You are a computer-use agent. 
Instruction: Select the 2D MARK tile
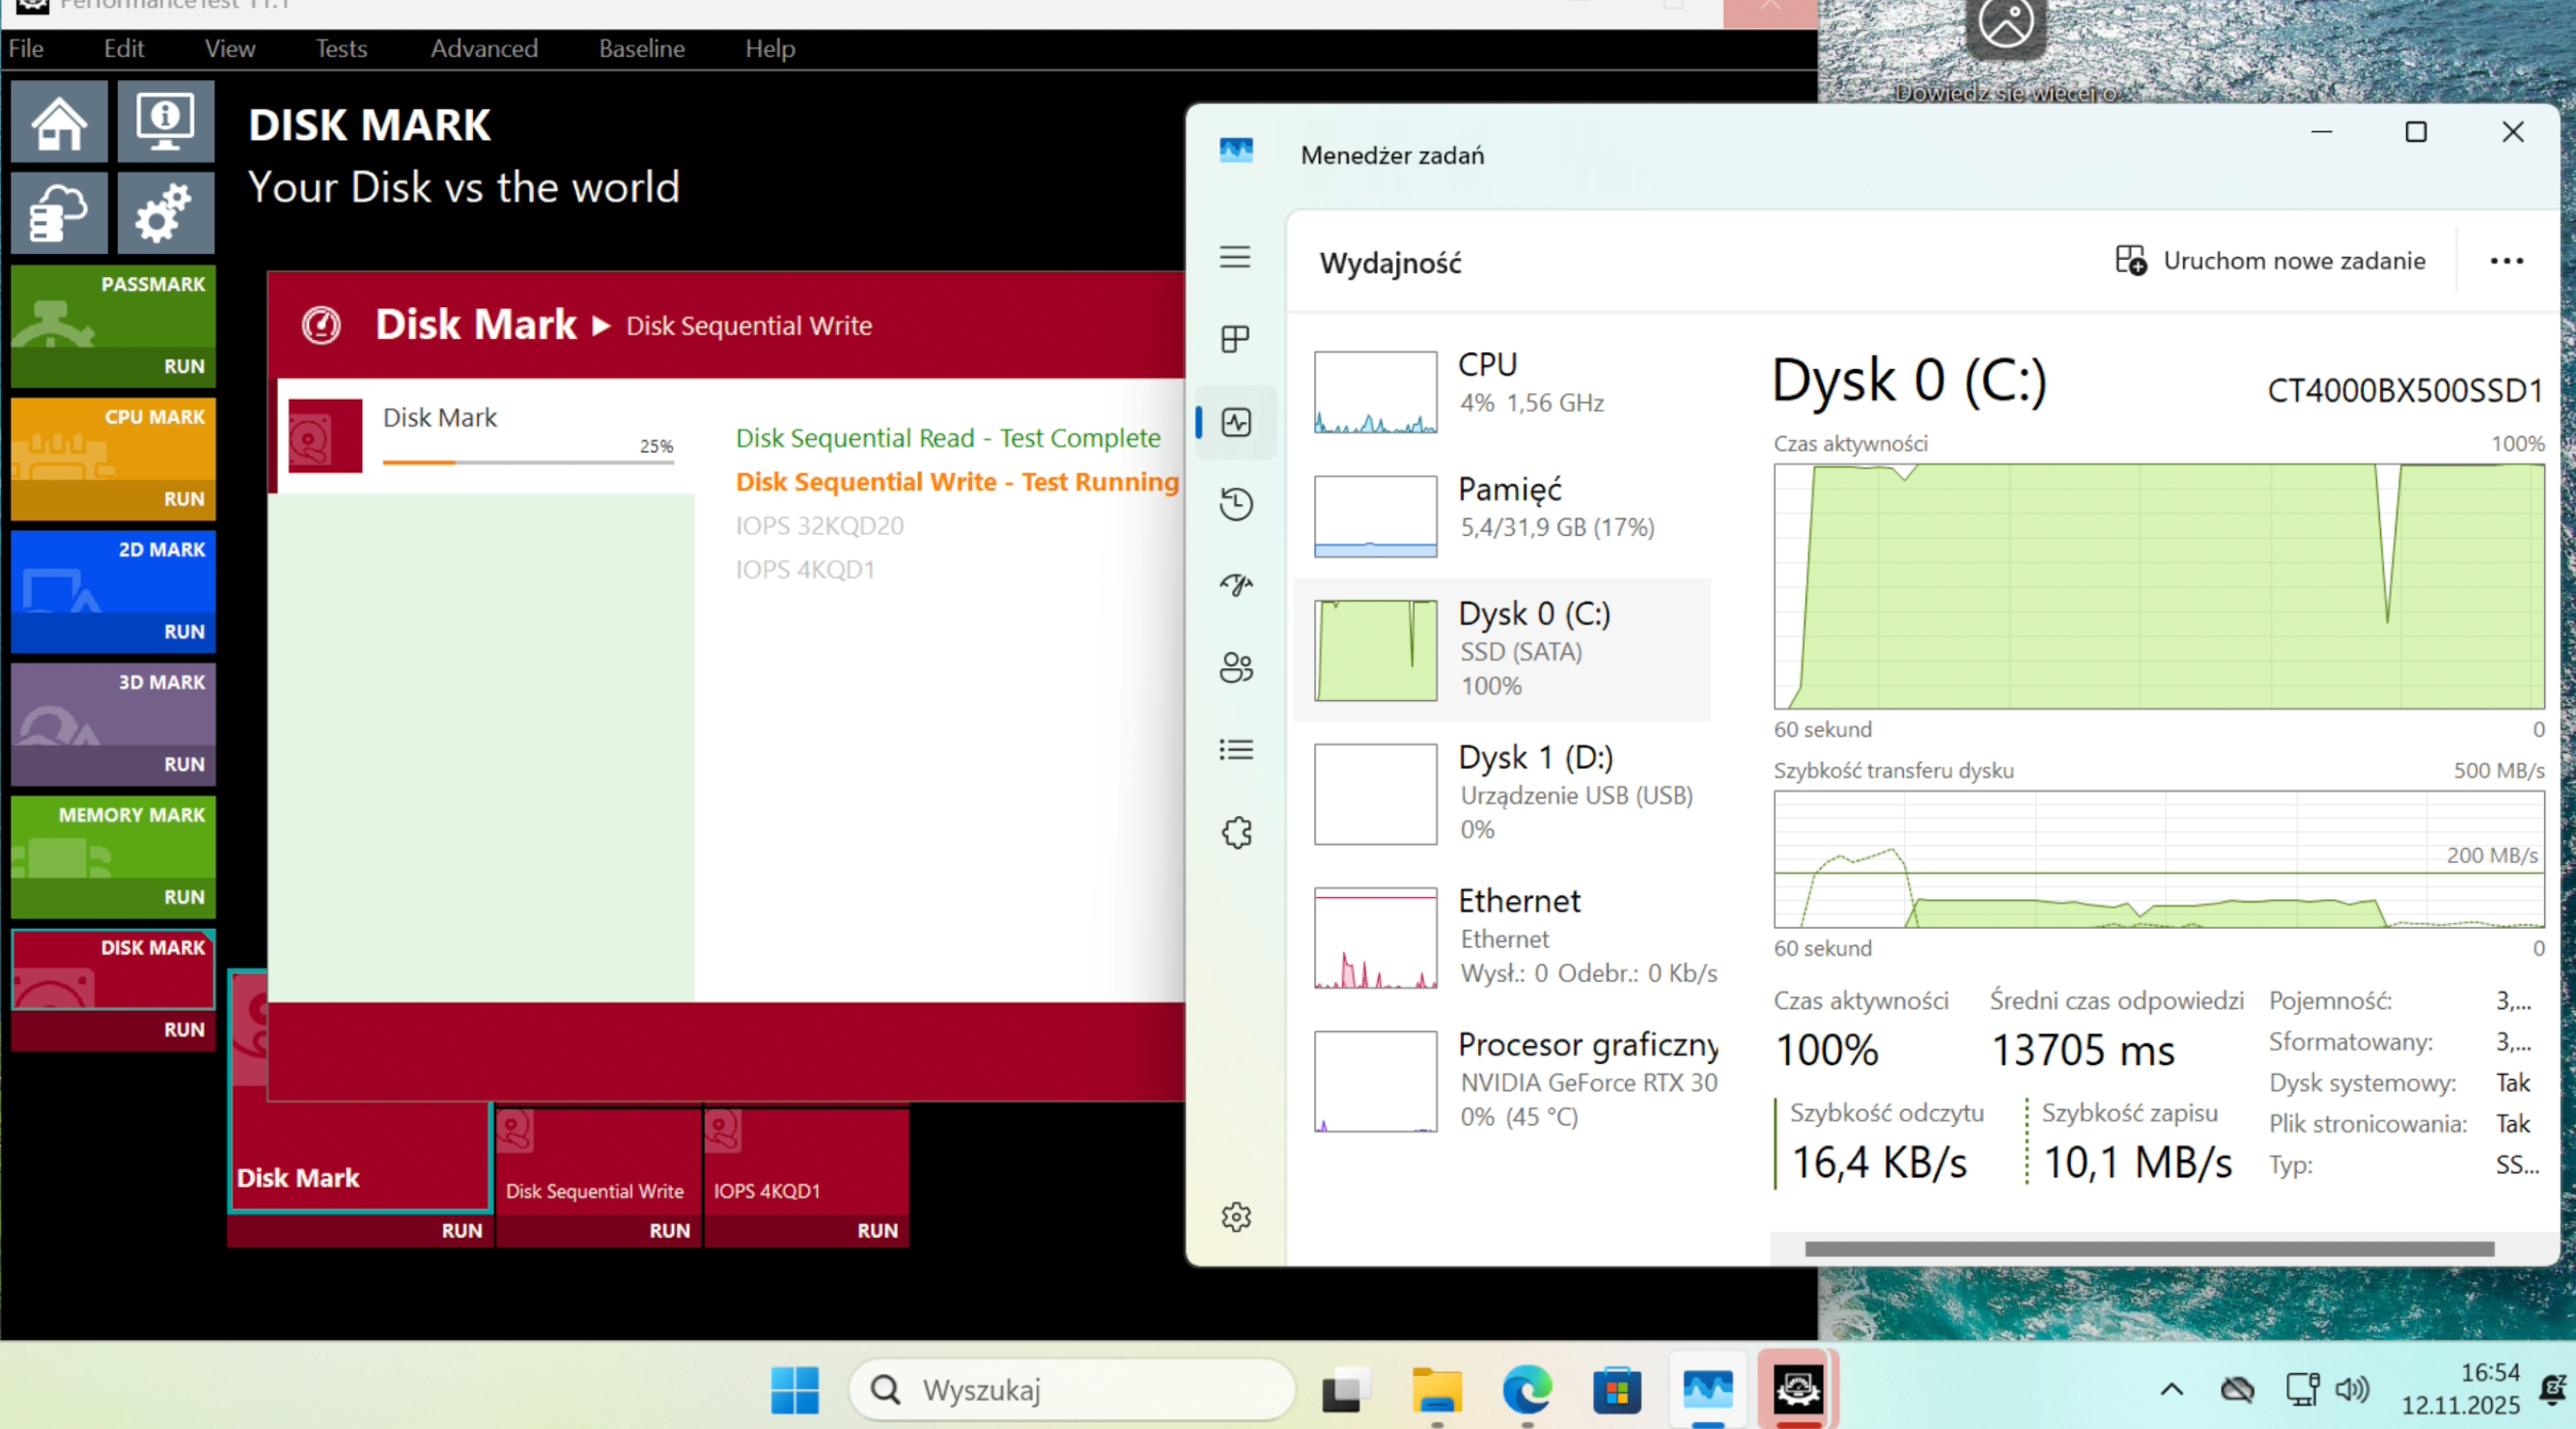(113, 572)
